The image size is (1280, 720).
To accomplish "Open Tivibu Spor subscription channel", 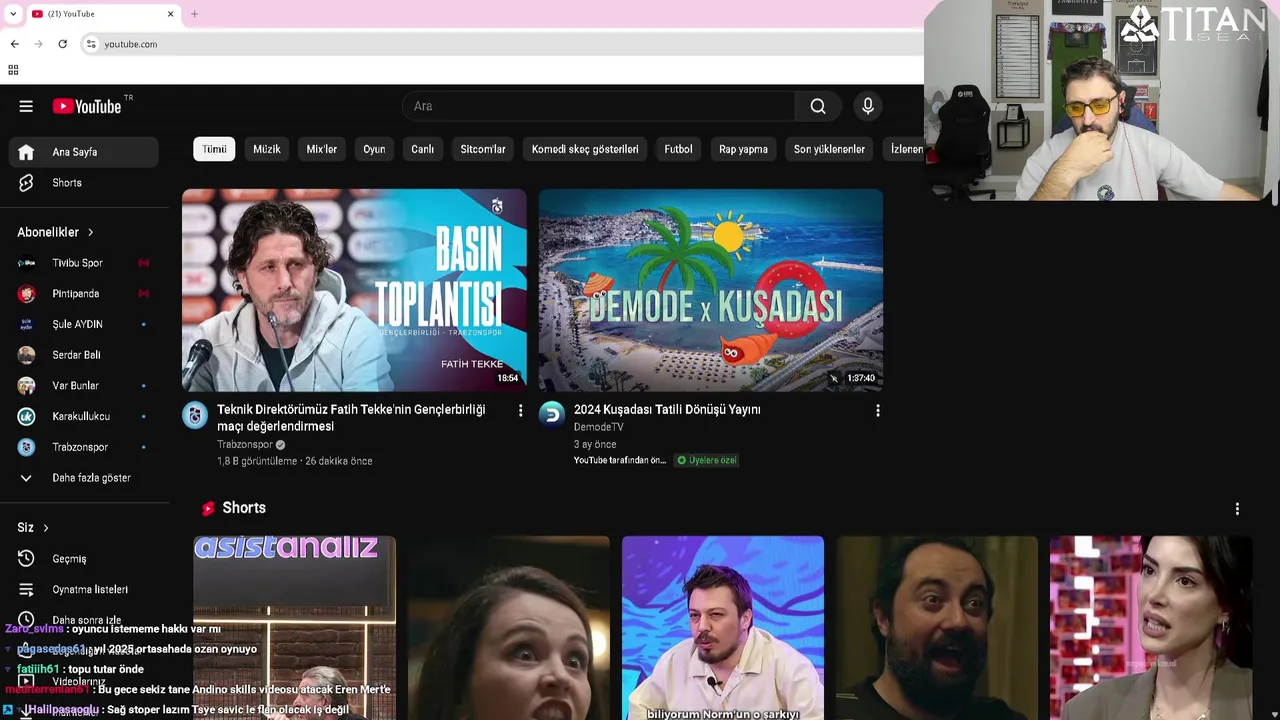I will click(84, 263).
